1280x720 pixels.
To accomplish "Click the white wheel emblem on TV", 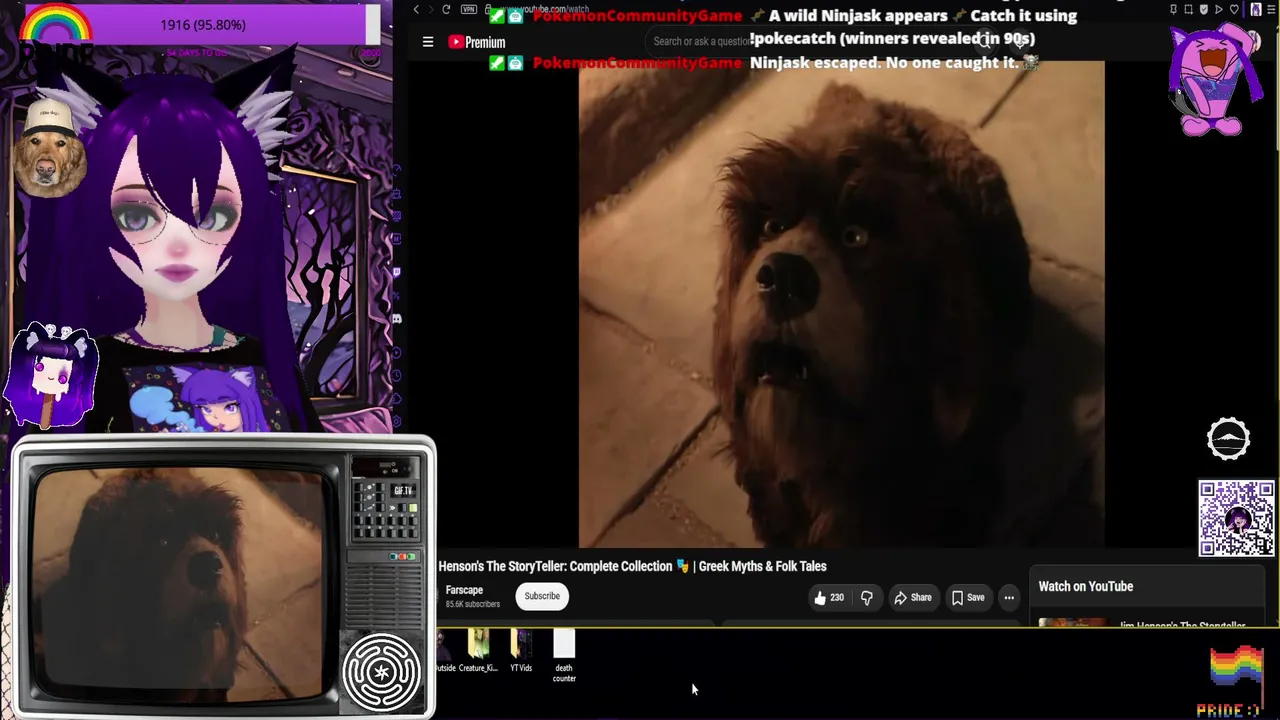I will coord(382,672).
